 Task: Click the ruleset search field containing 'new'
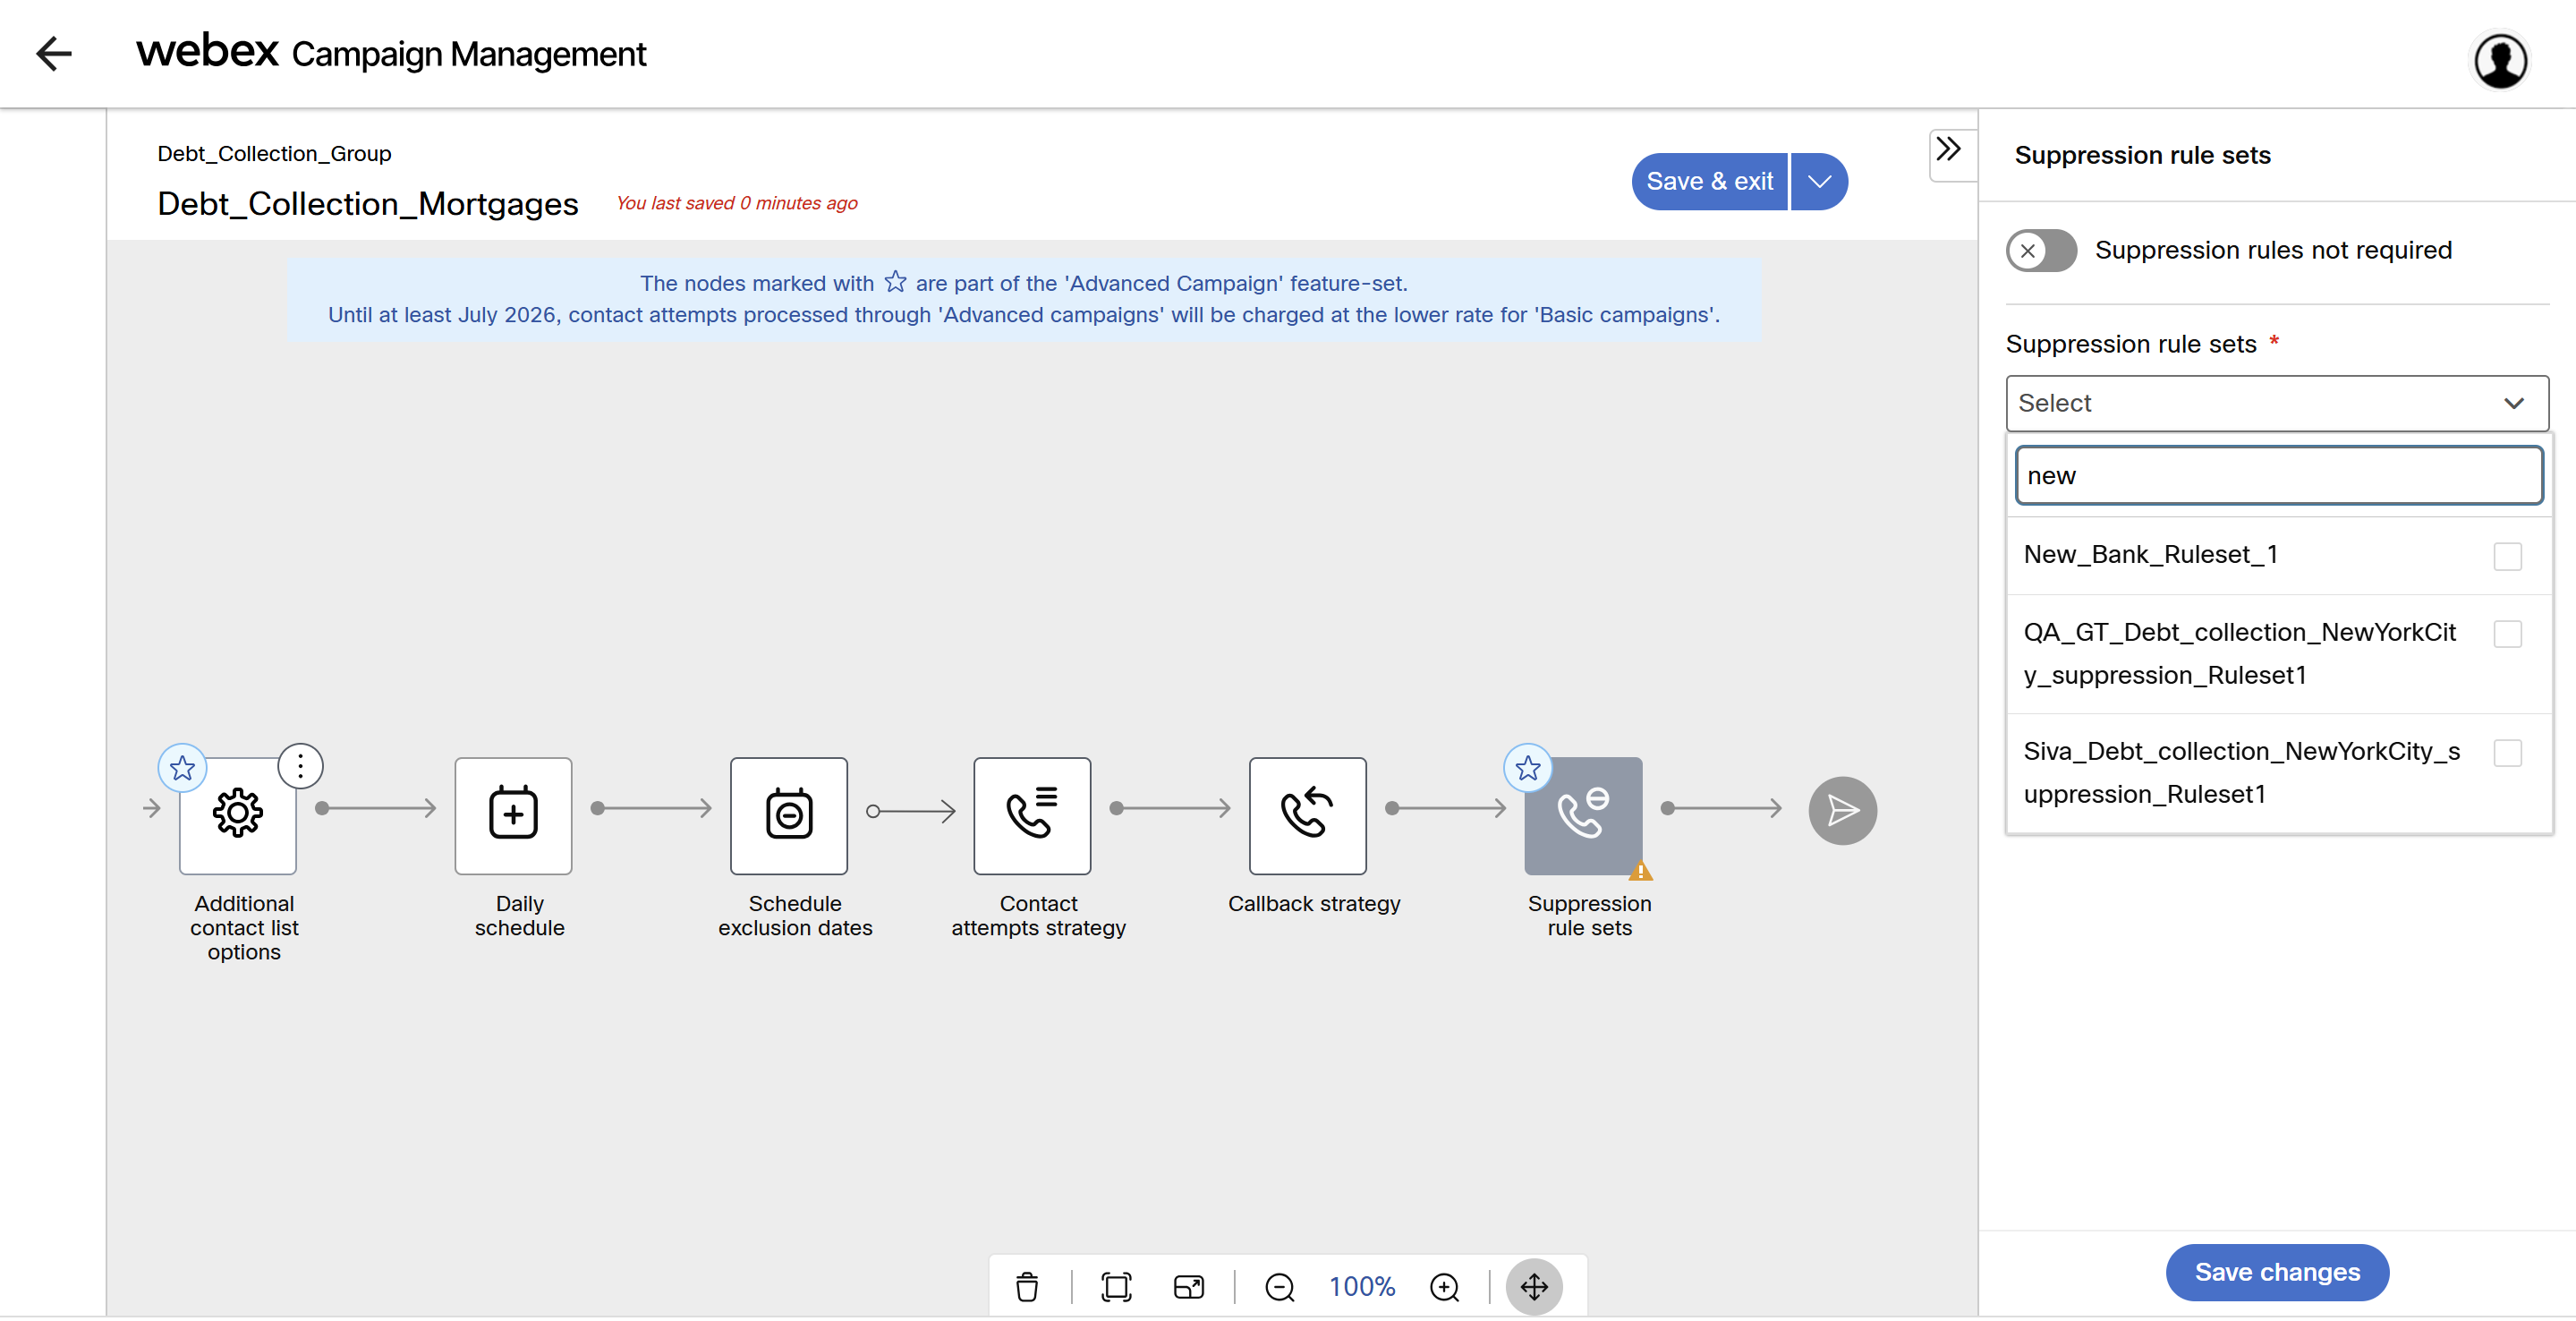pos(2278,476)
